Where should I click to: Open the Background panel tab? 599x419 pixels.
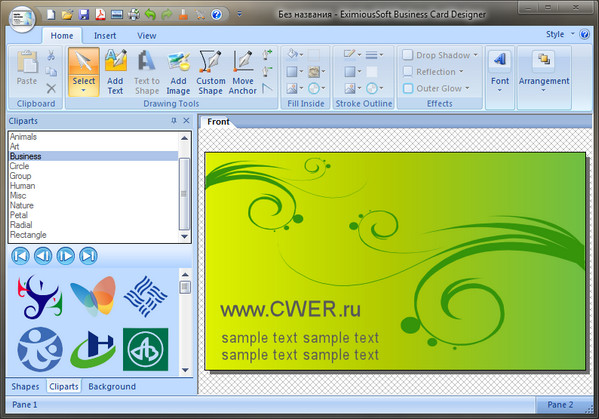[x=112, y=387]
